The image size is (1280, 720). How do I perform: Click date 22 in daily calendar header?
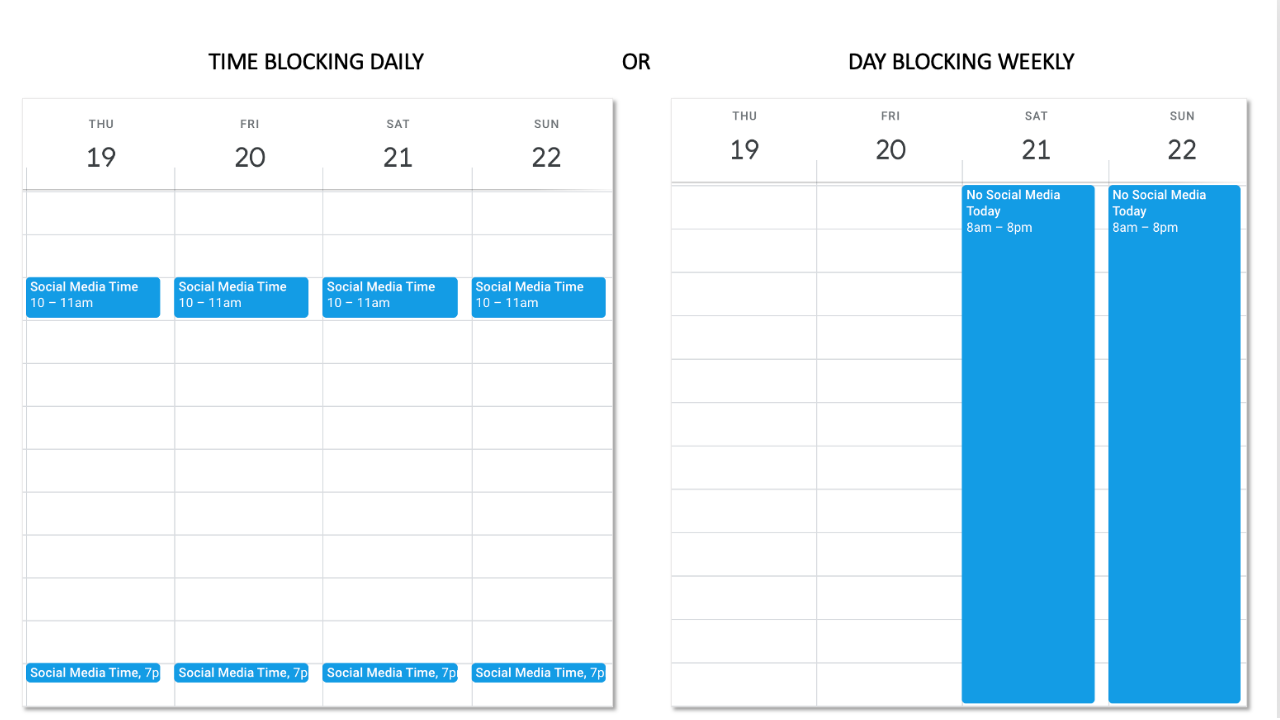click(546, 157)
